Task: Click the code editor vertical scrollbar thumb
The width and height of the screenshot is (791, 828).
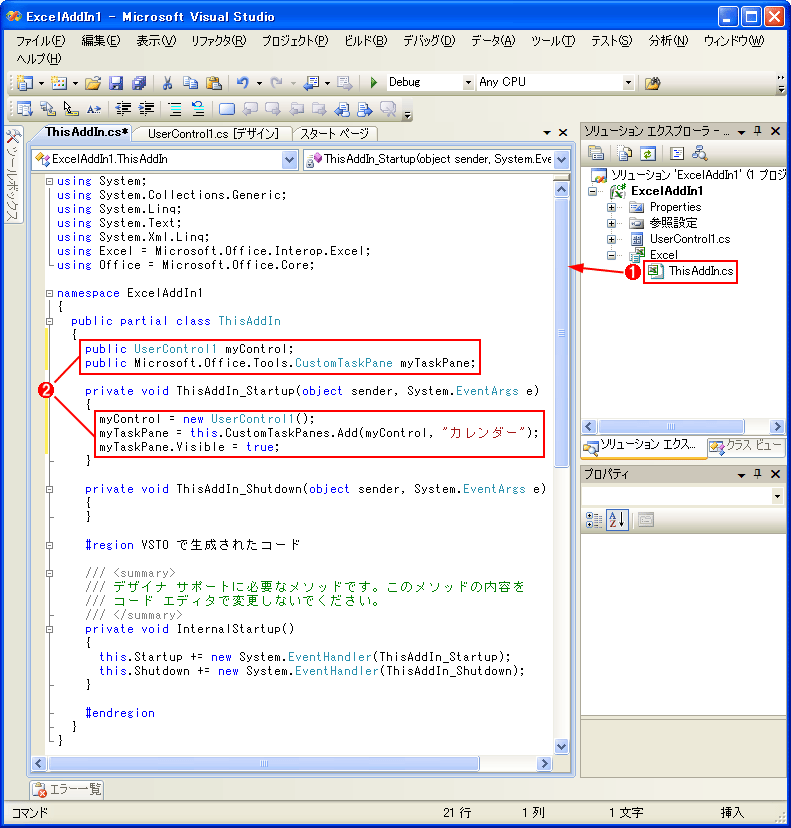Action: coord(561,333)
